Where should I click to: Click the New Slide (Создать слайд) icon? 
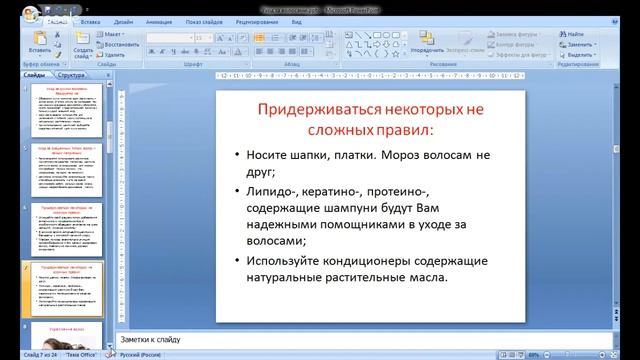click(82, 38)
